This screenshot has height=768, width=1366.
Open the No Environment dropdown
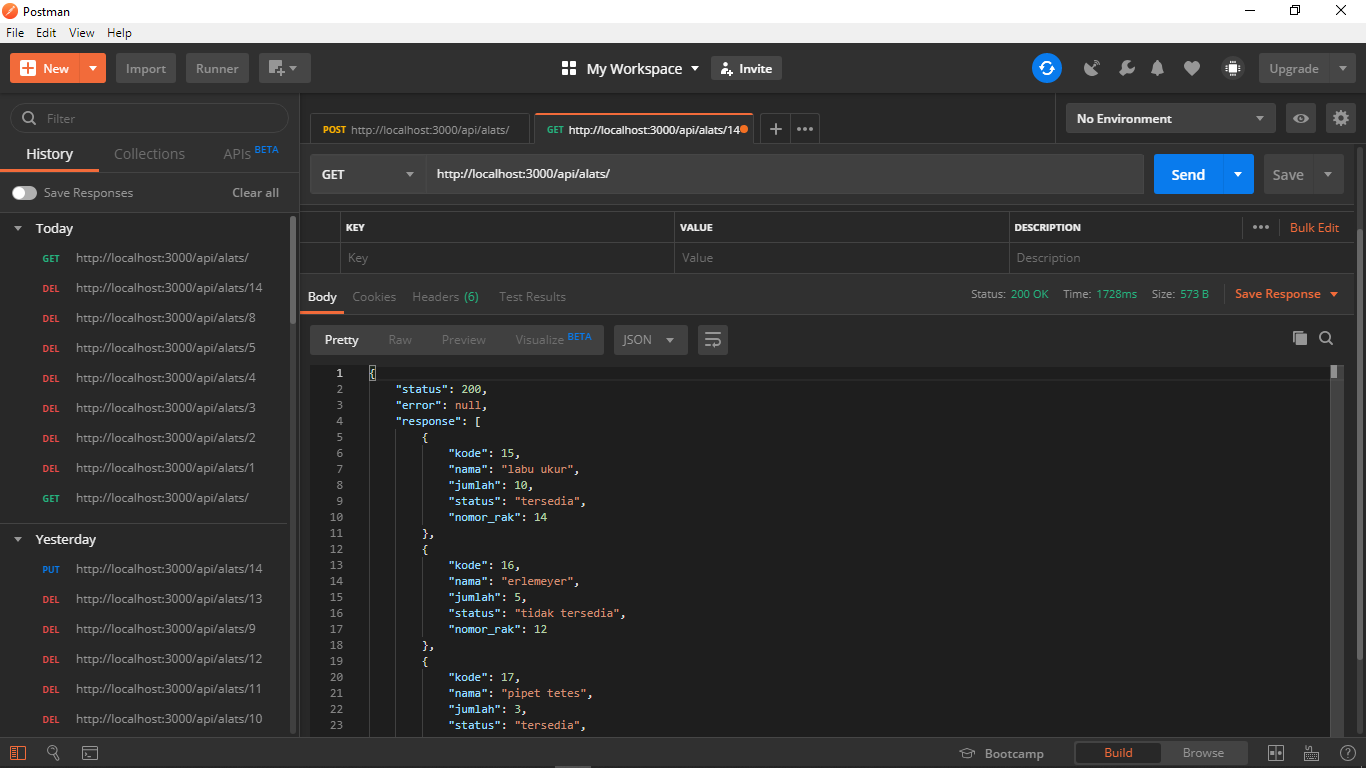pyautogui.click(x=1169, y=118)
